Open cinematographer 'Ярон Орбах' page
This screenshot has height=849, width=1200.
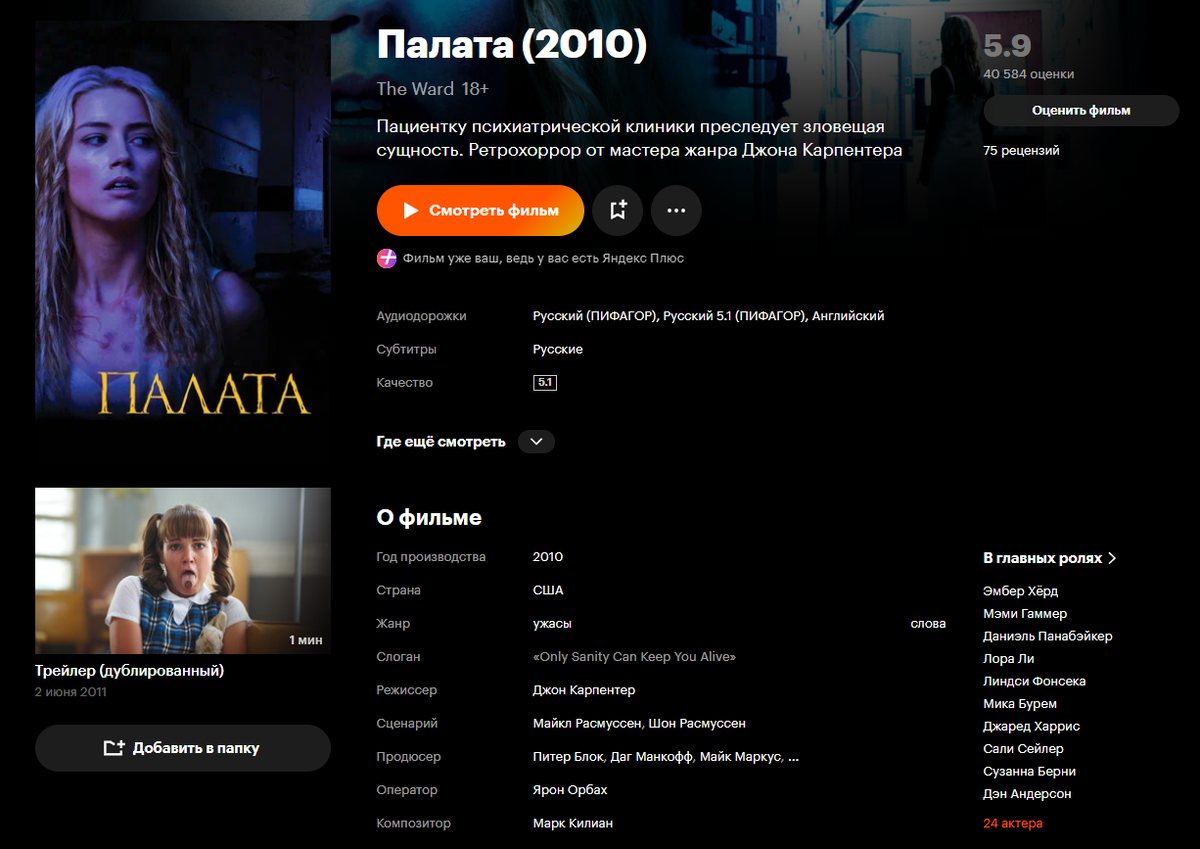570,790
